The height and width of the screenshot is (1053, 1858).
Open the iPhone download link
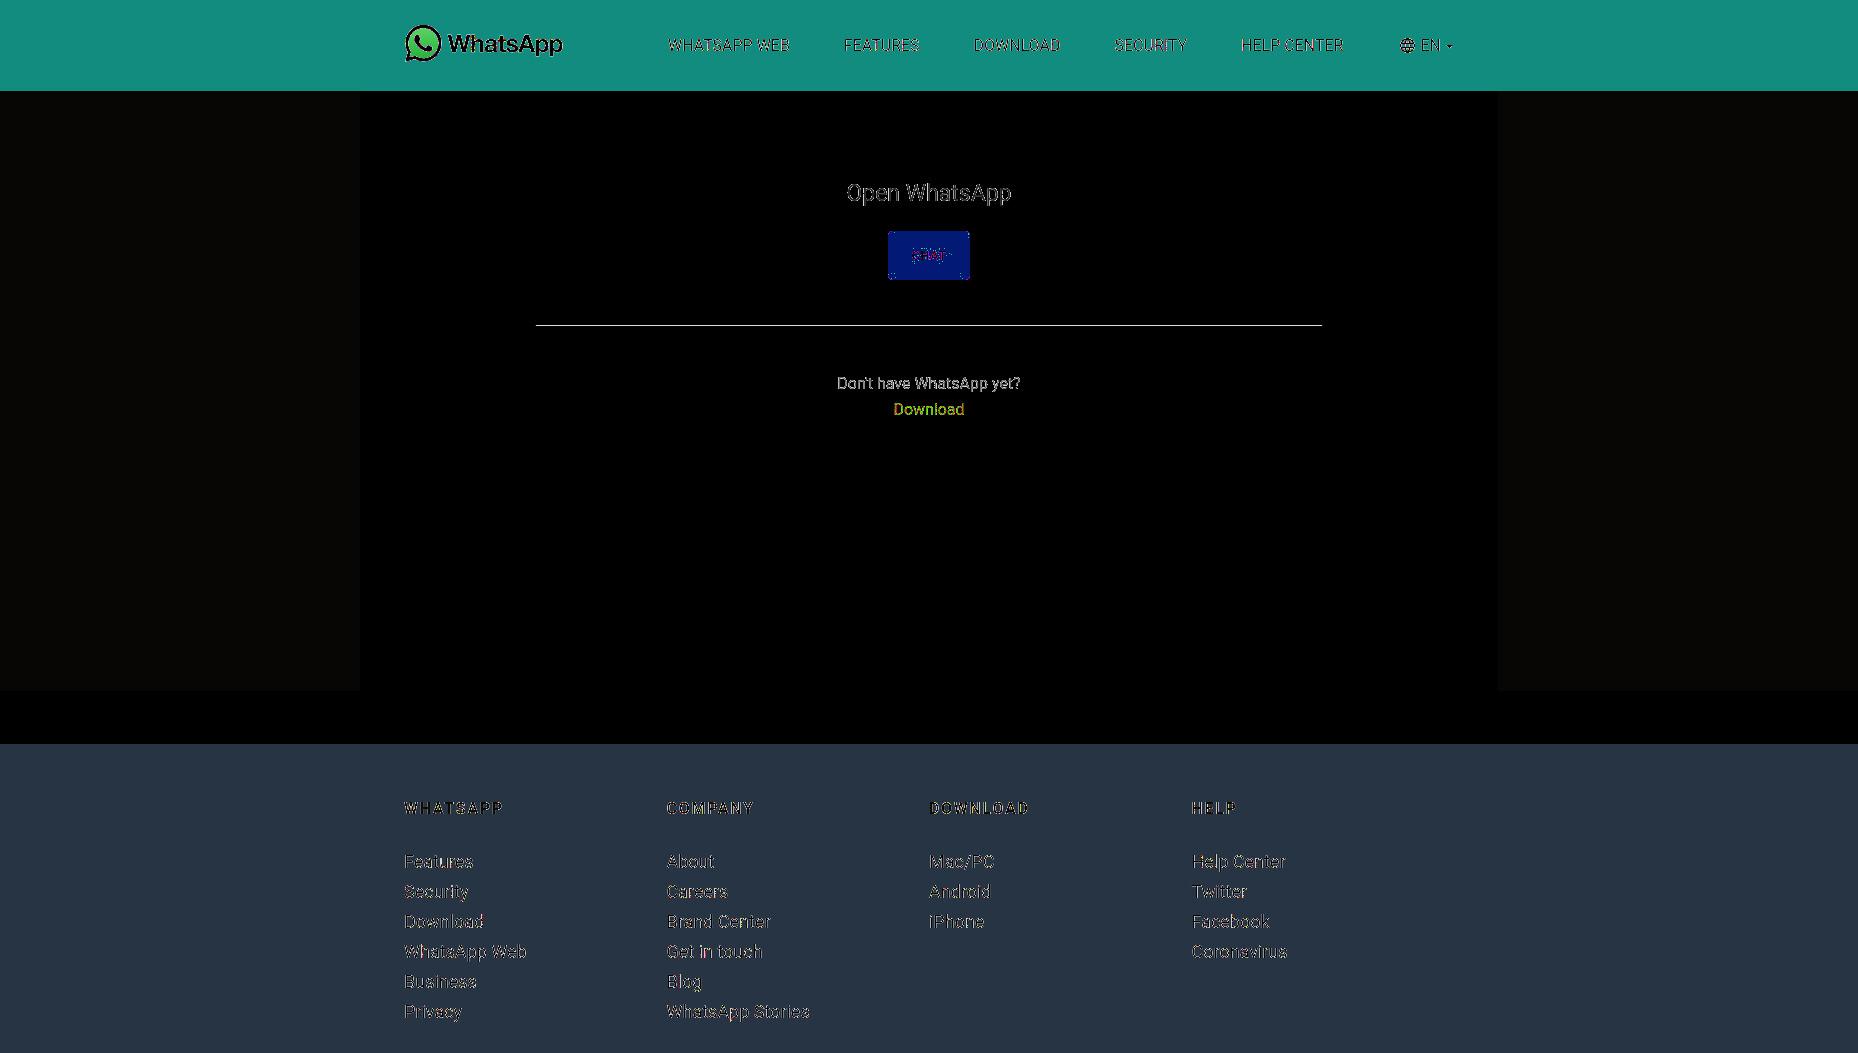[957, 921]
